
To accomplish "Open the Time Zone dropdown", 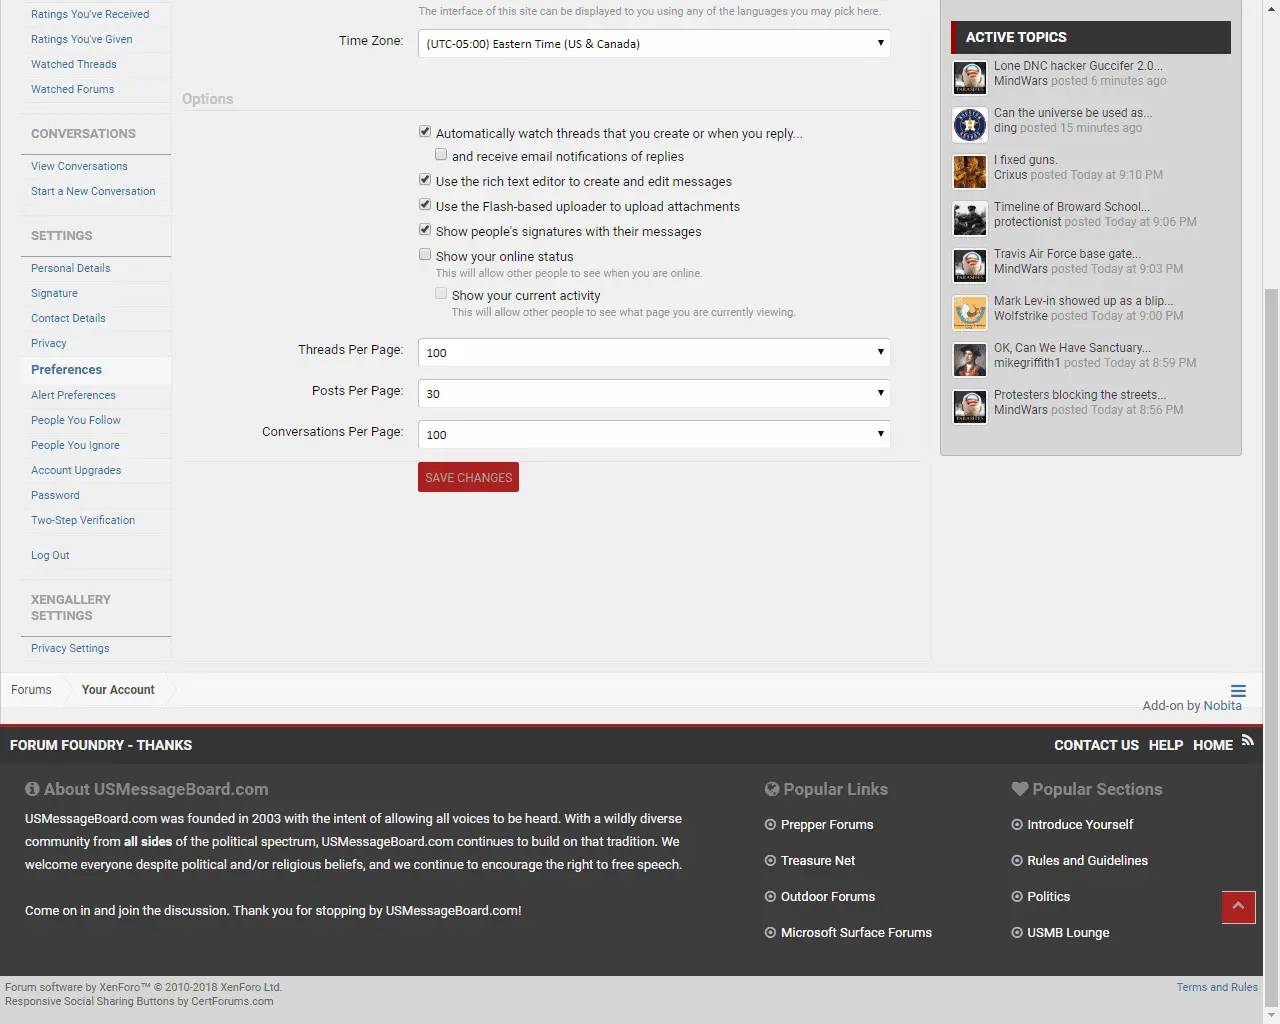I will pyautogui.click(x=653, y=44).
